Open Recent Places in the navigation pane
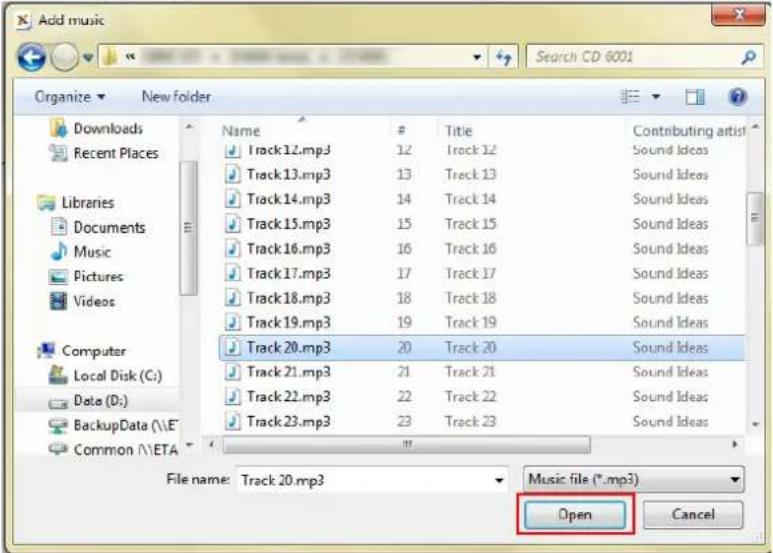Image resolution: width=773 pixels, height=553 pixels. 104,153
